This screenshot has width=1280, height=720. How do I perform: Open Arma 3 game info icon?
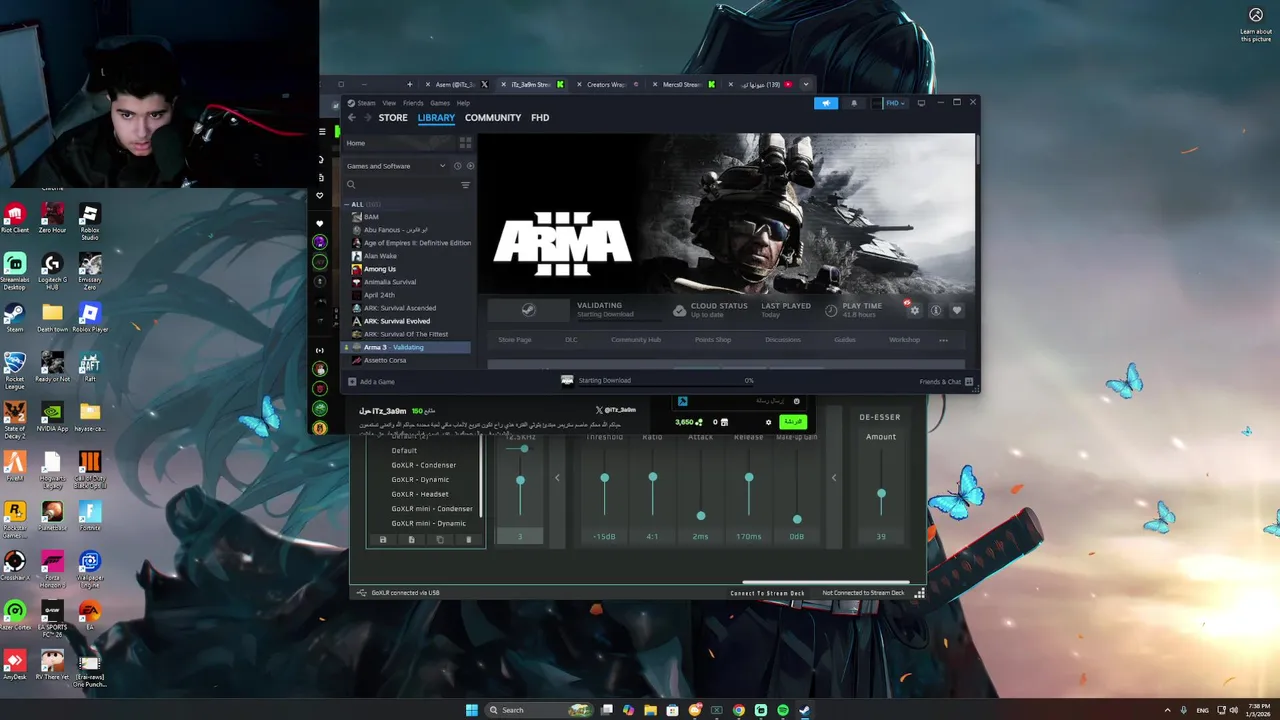pos(935,310)
